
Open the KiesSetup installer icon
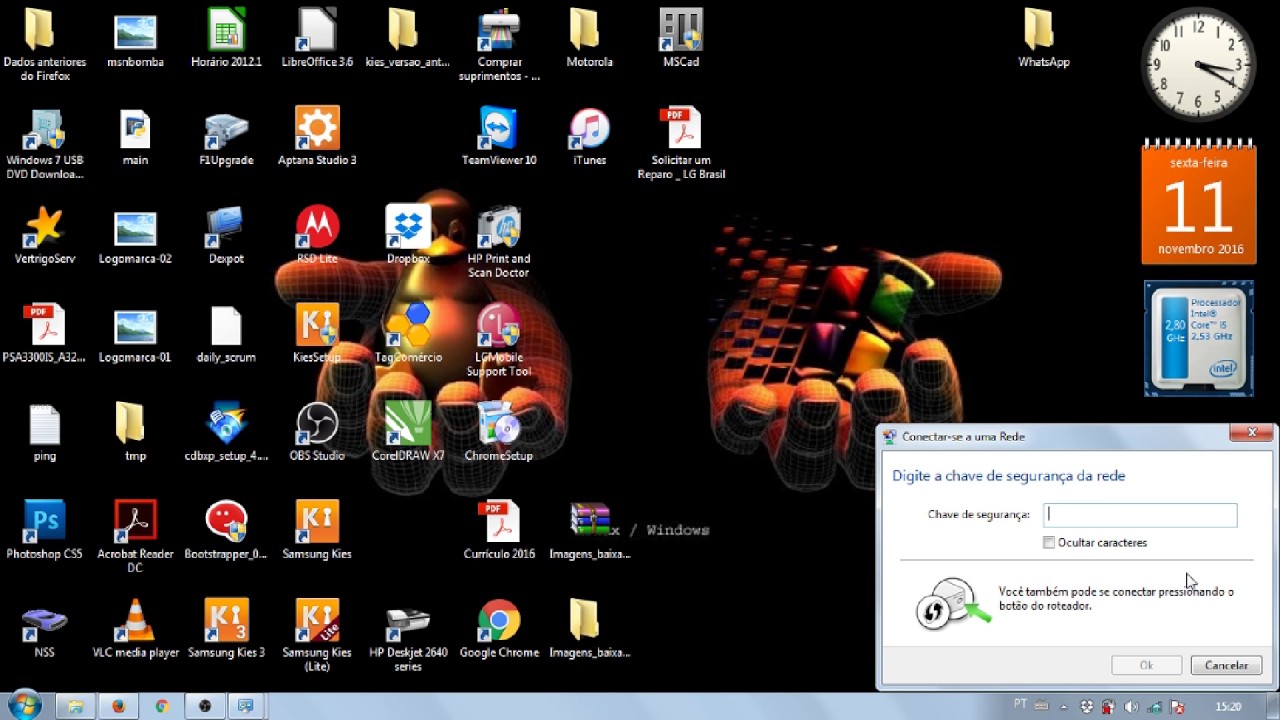317,333
